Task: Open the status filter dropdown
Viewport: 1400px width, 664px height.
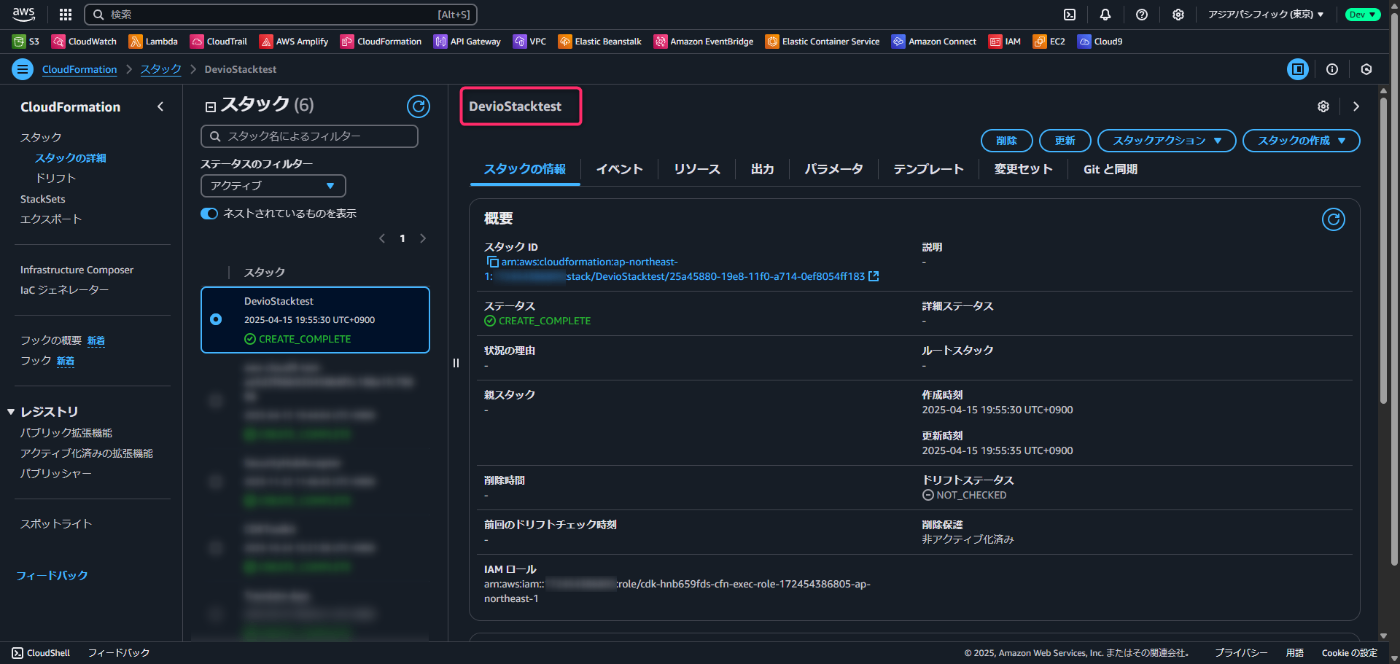Action: [273, 186]
